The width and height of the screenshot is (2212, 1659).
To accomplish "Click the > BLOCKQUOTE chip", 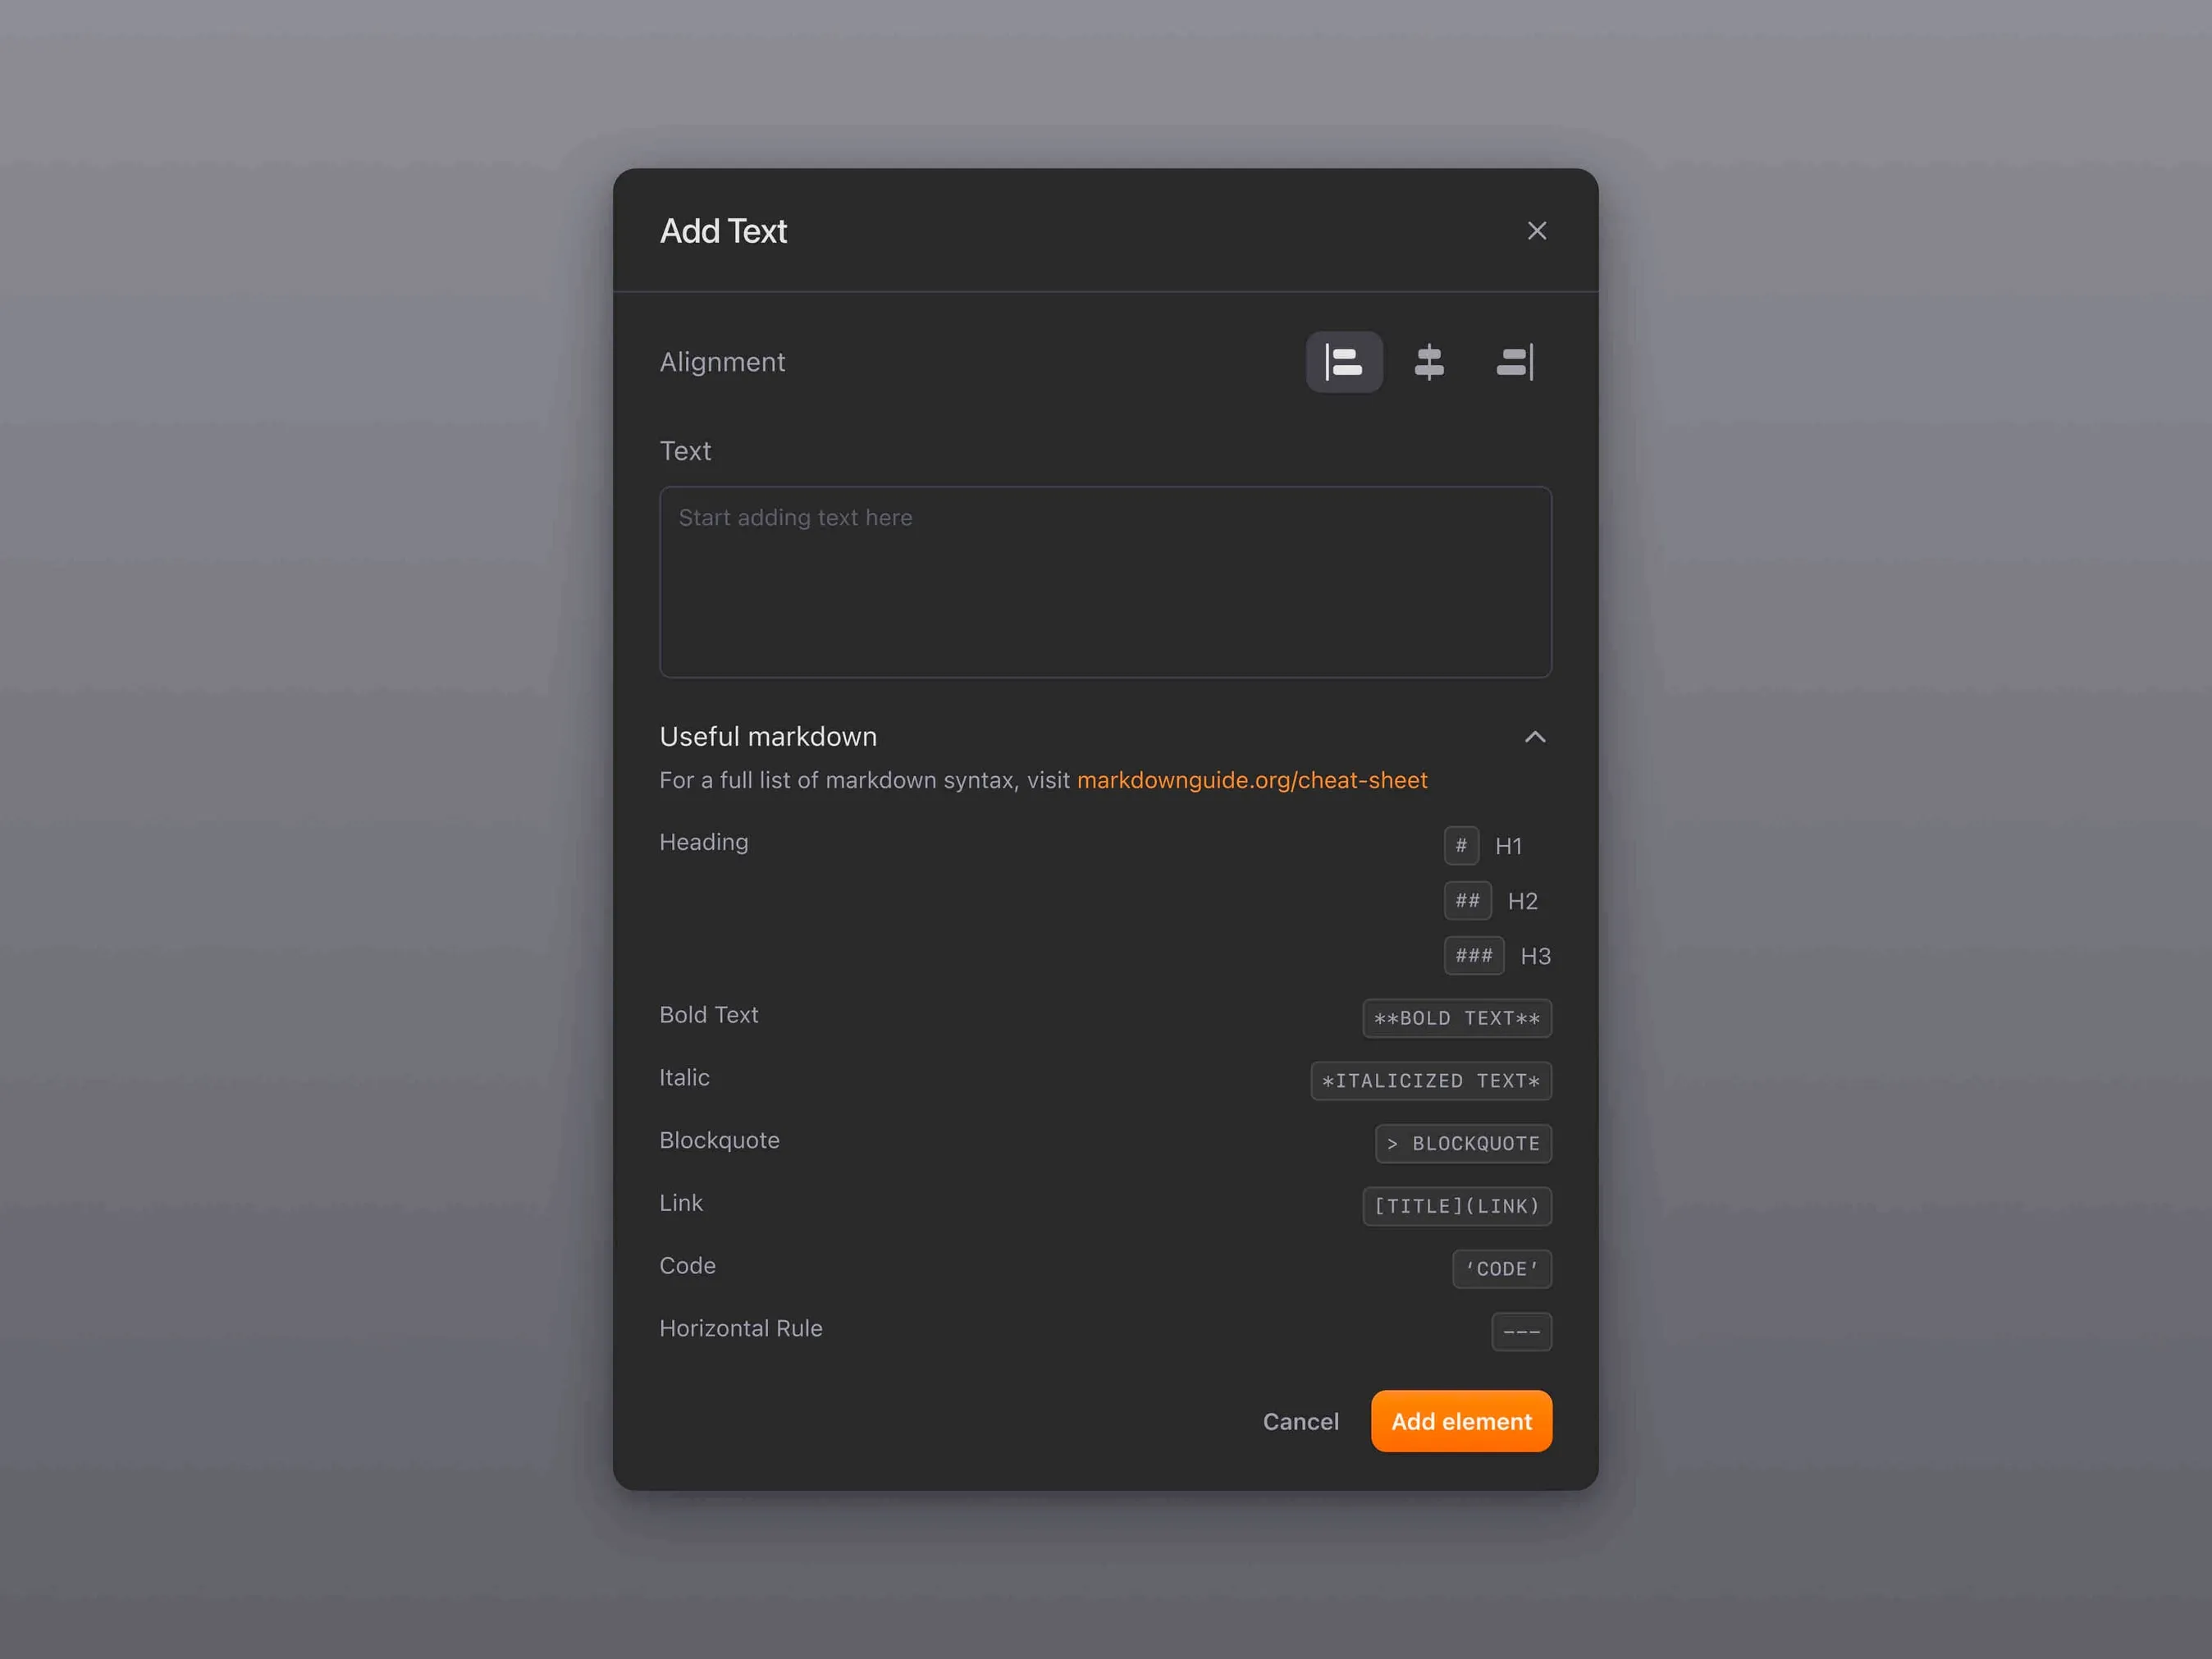I will point(1463,1143).
